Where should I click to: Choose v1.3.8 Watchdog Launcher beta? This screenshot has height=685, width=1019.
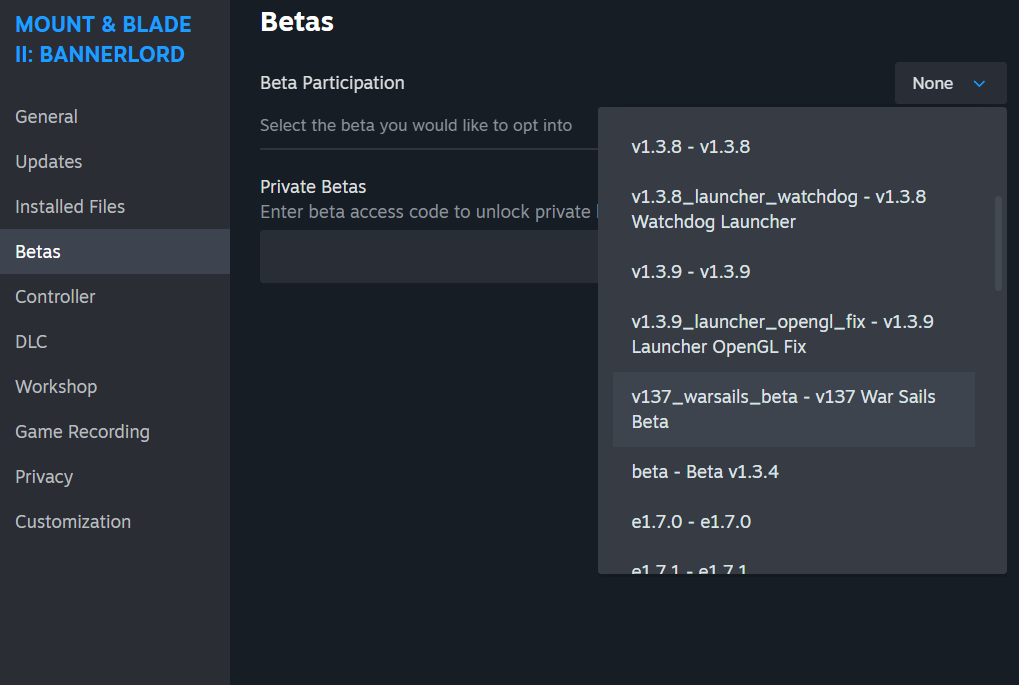tap(779, 209)
